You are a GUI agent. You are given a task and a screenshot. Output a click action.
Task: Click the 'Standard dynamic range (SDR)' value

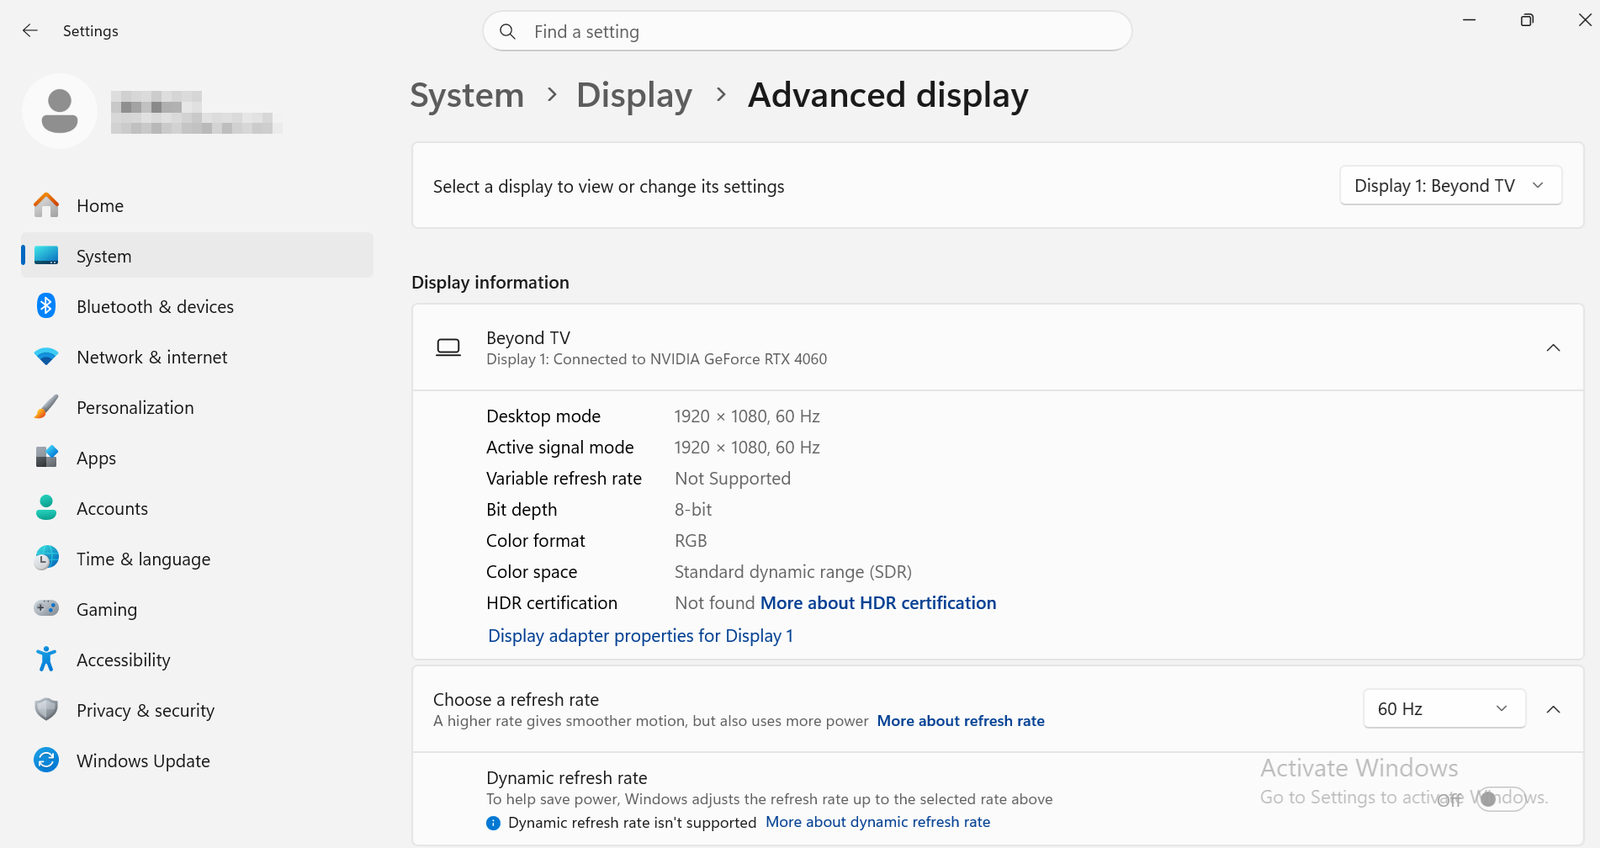click(793, 572)
